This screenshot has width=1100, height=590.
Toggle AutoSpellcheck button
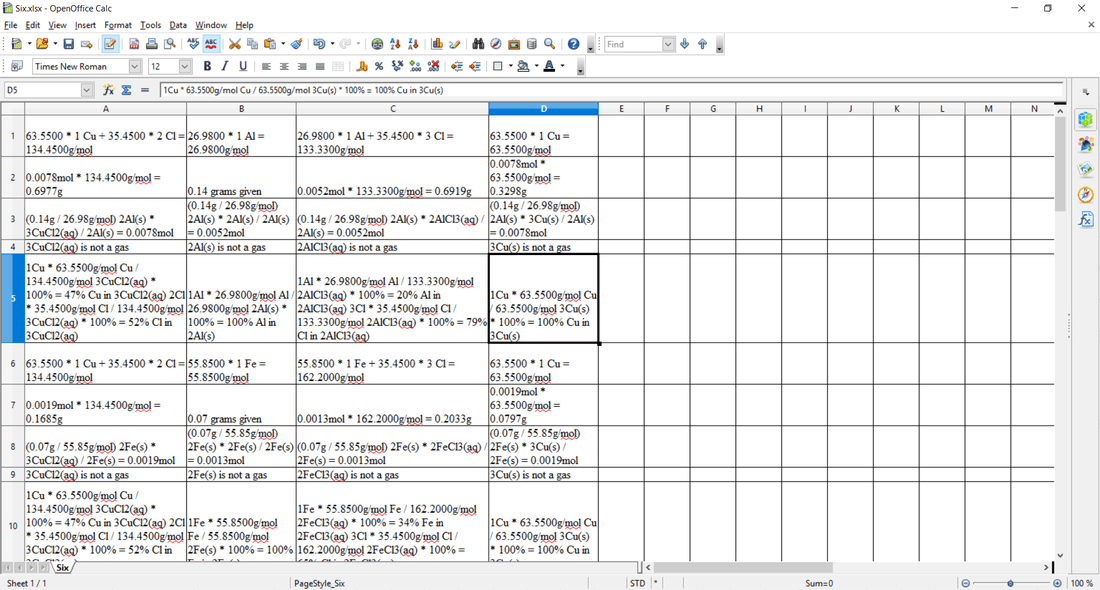click(211, 44)
